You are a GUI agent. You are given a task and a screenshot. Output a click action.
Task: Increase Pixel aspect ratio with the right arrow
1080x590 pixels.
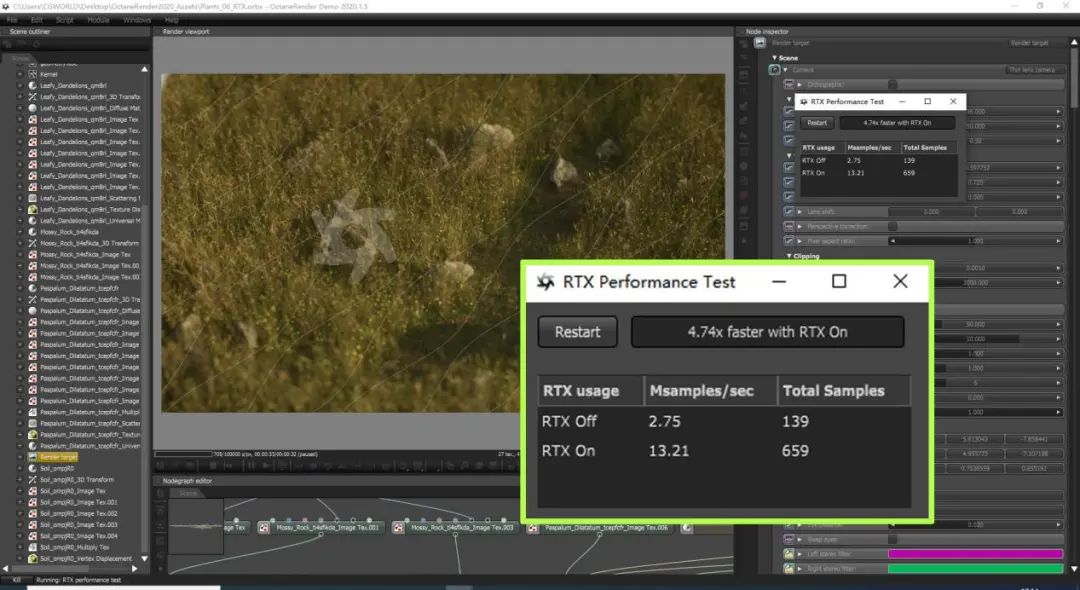pos(1058,241)
